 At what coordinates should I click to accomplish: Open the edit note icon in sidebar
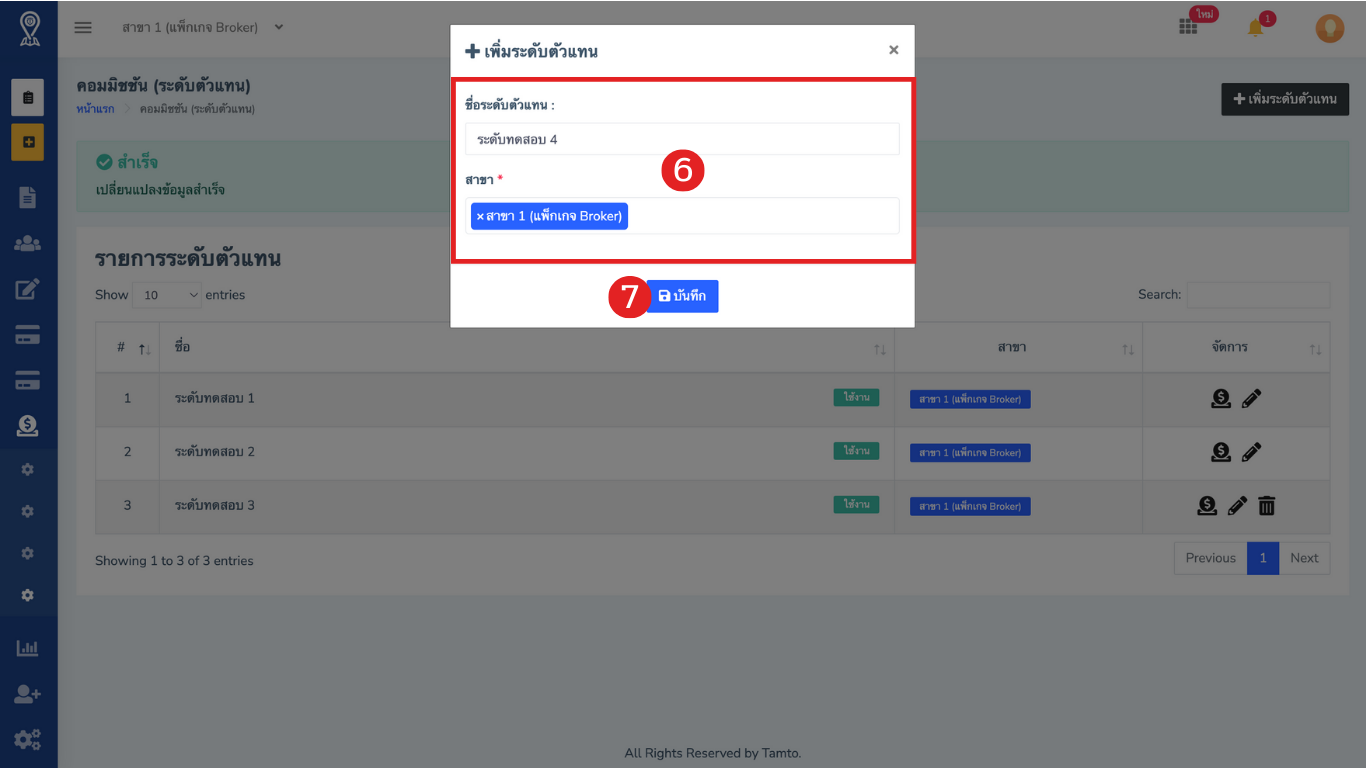28,289
